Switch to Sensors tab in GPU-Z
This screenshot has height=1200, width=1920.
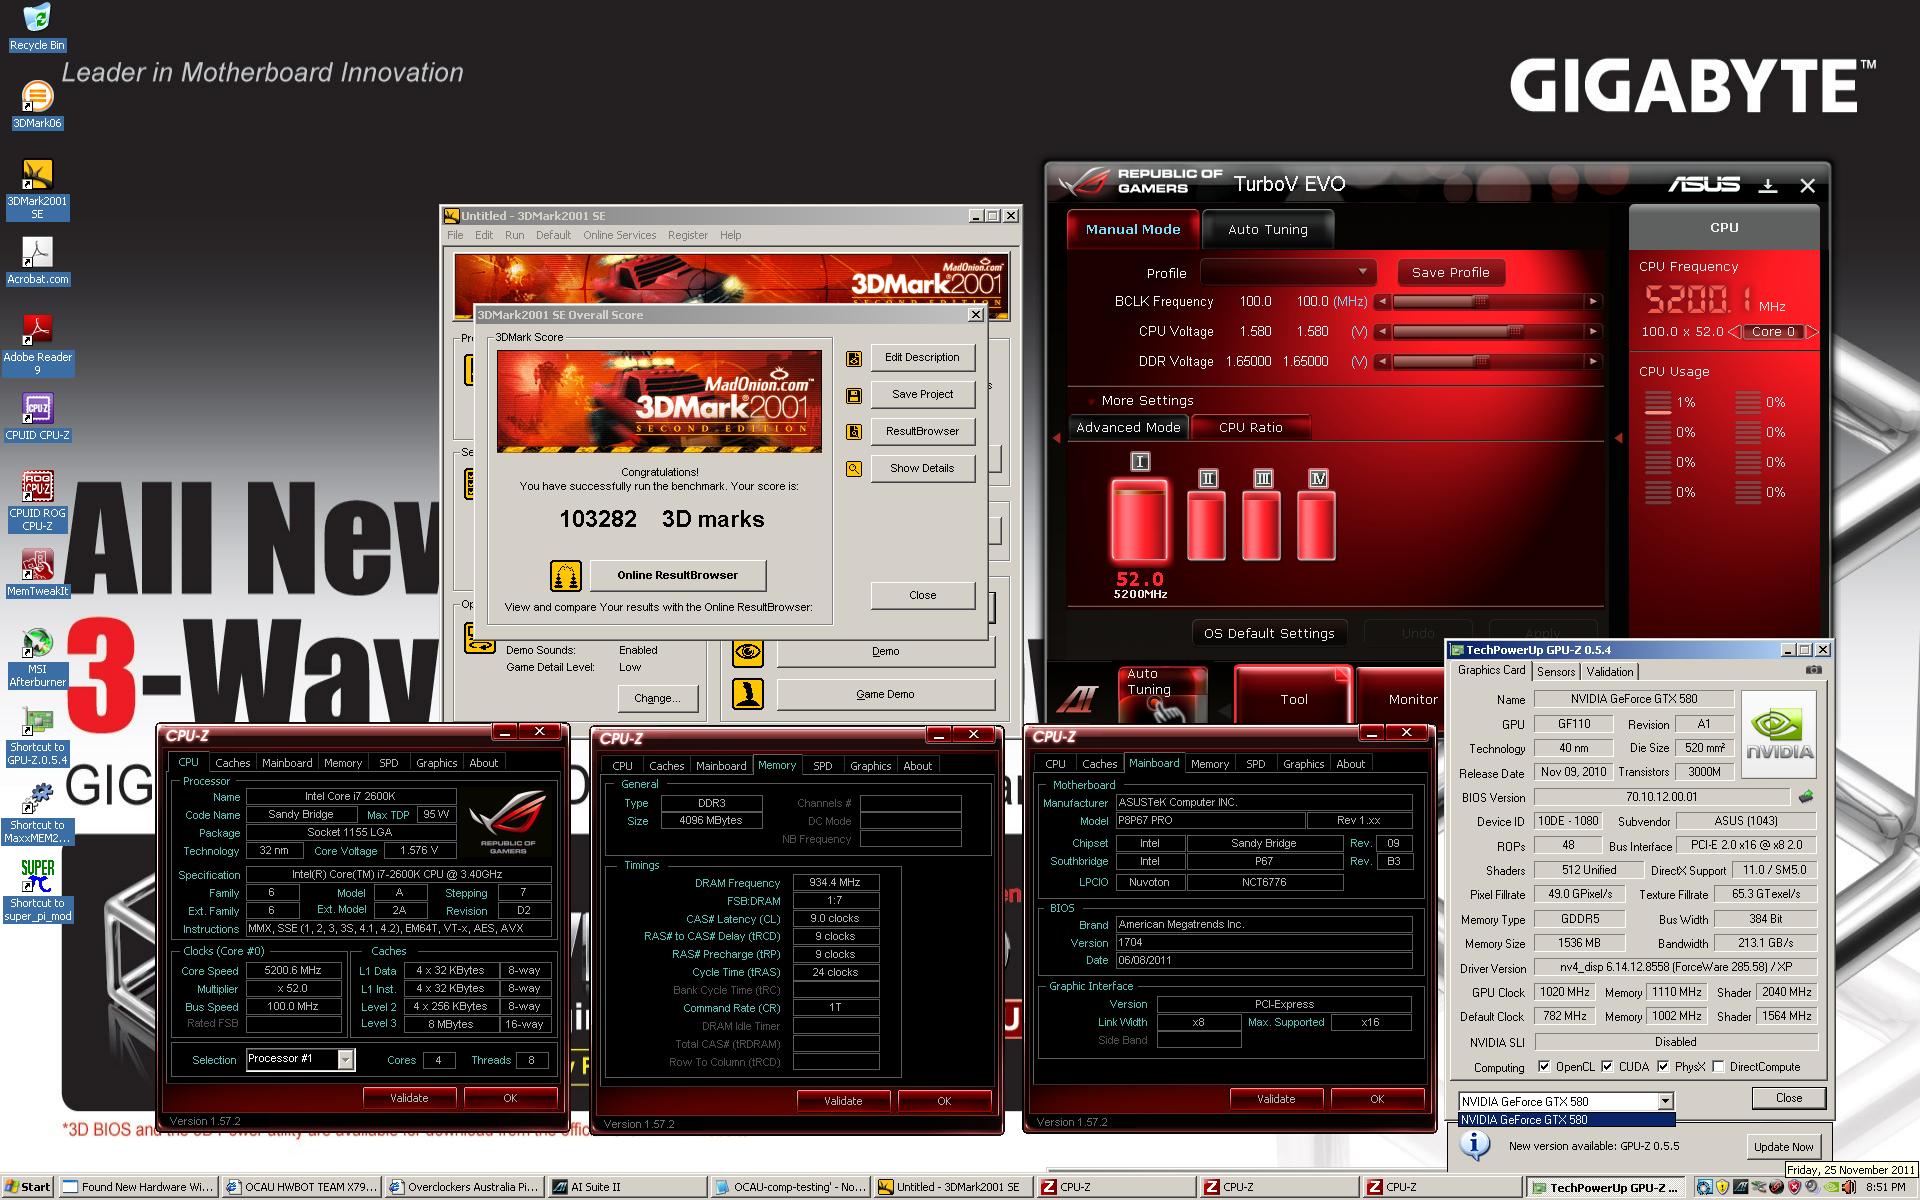1555,672
